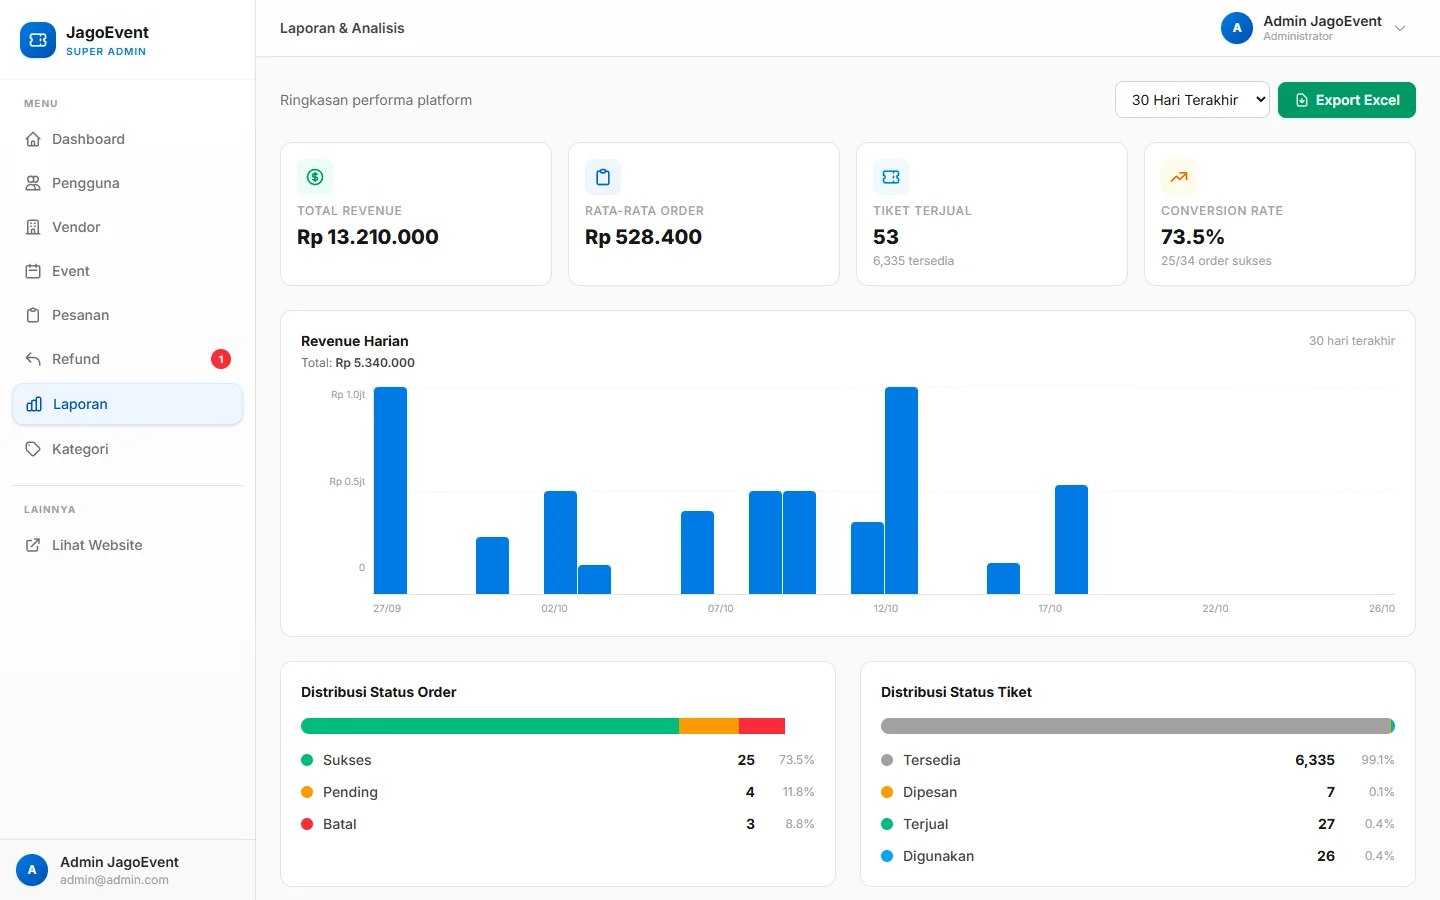Click the Dashboard home icon
This screenshot has height=900, width=1440.
[33, 139]
